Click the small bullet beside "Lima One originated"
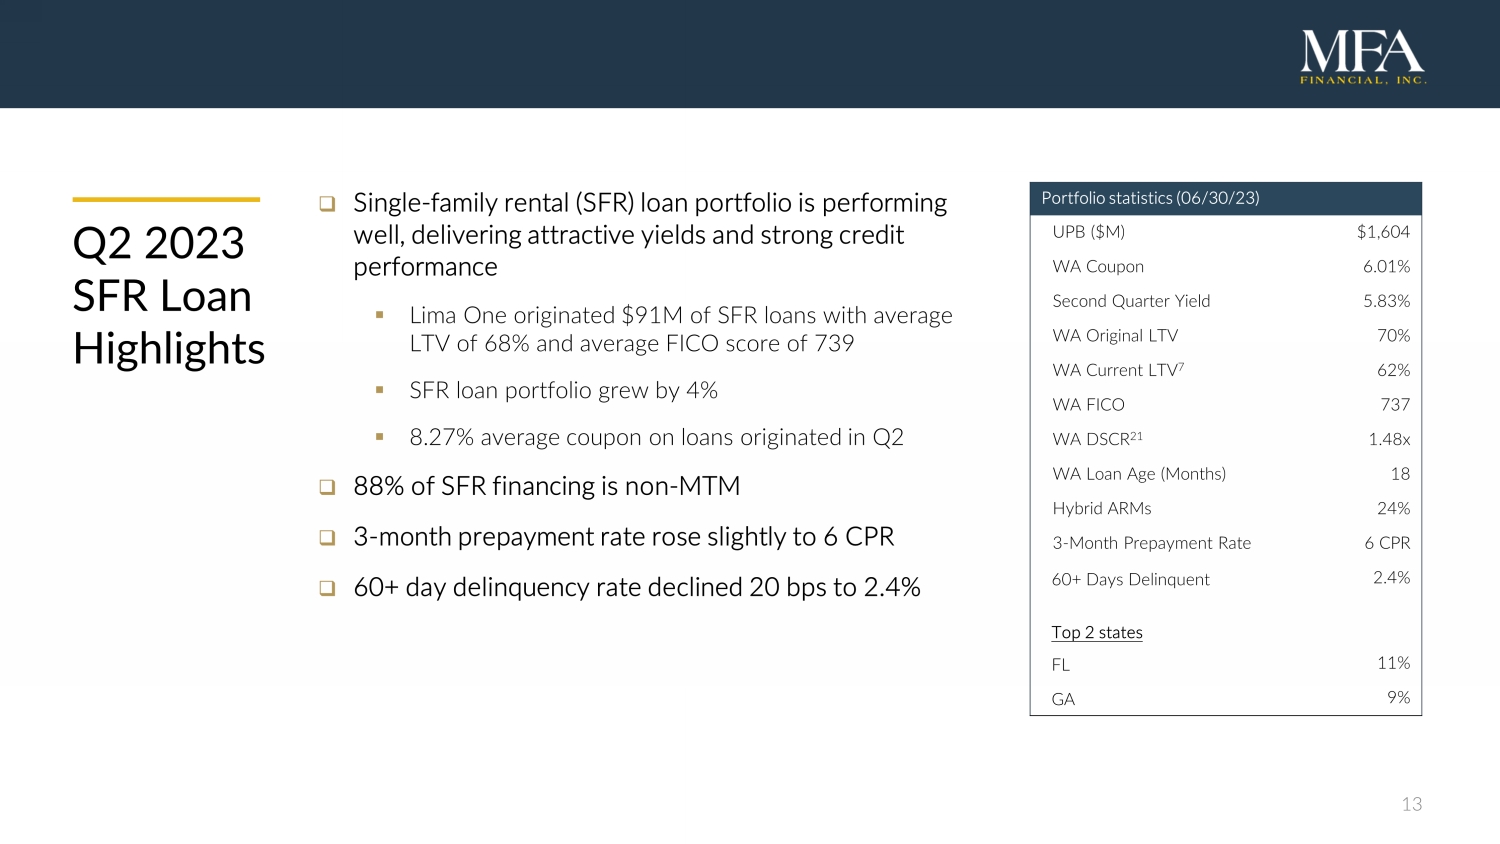 (380, 315)
